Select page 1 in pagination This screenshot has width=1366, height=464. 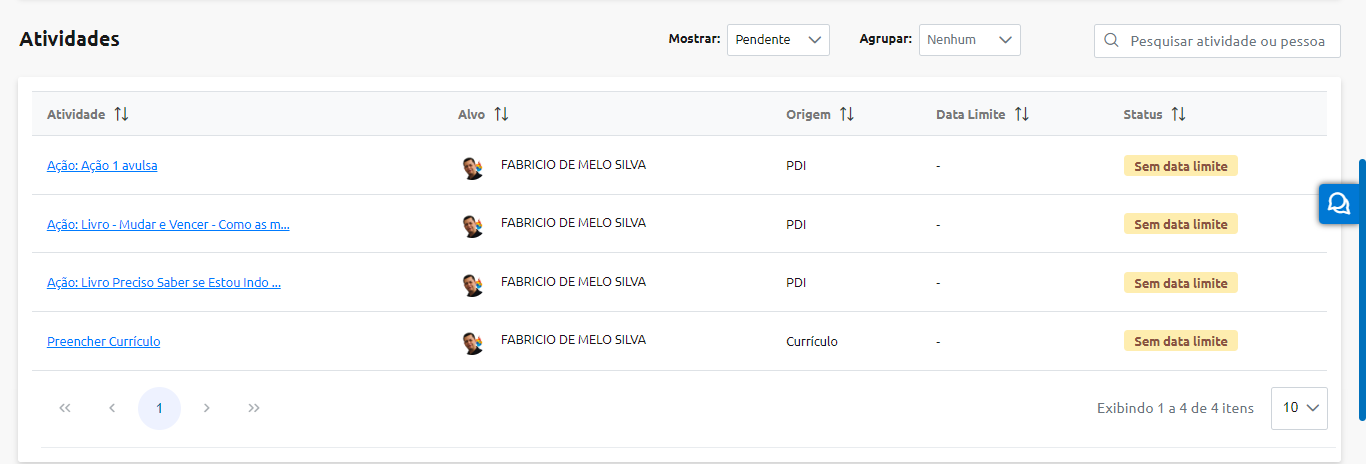pos(159,408)
